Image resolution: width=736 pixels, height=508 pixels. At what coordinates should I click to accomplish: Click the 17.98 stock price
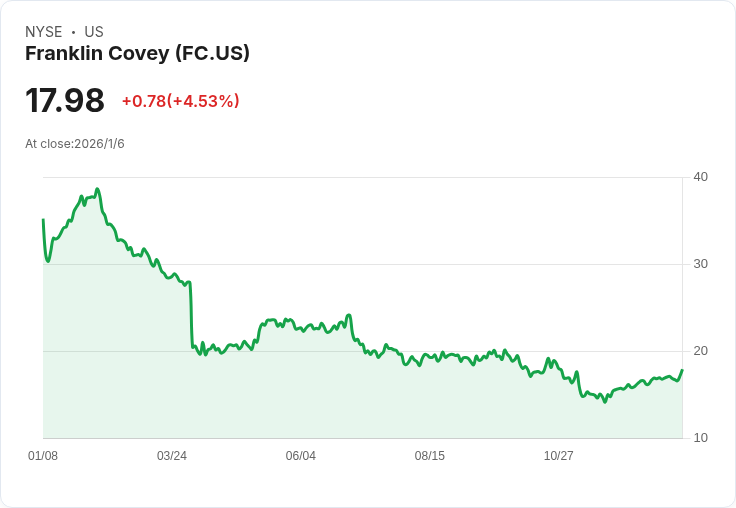tap(65, 100)
